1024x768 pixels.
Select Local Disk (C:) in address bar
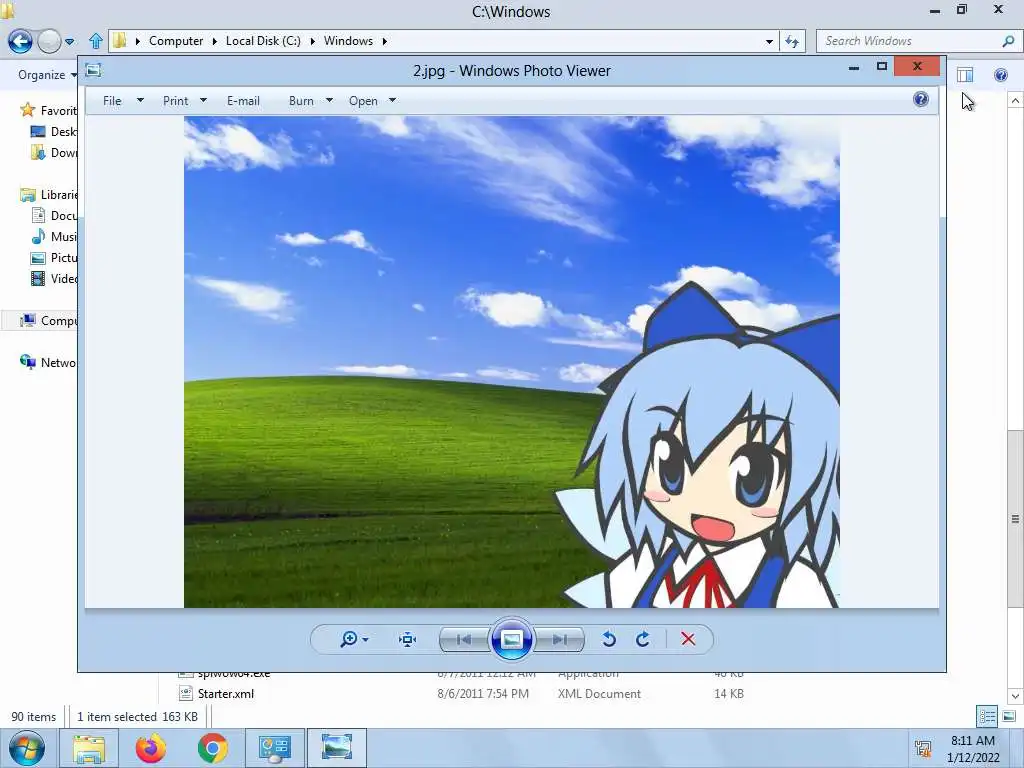pos(263,40)
